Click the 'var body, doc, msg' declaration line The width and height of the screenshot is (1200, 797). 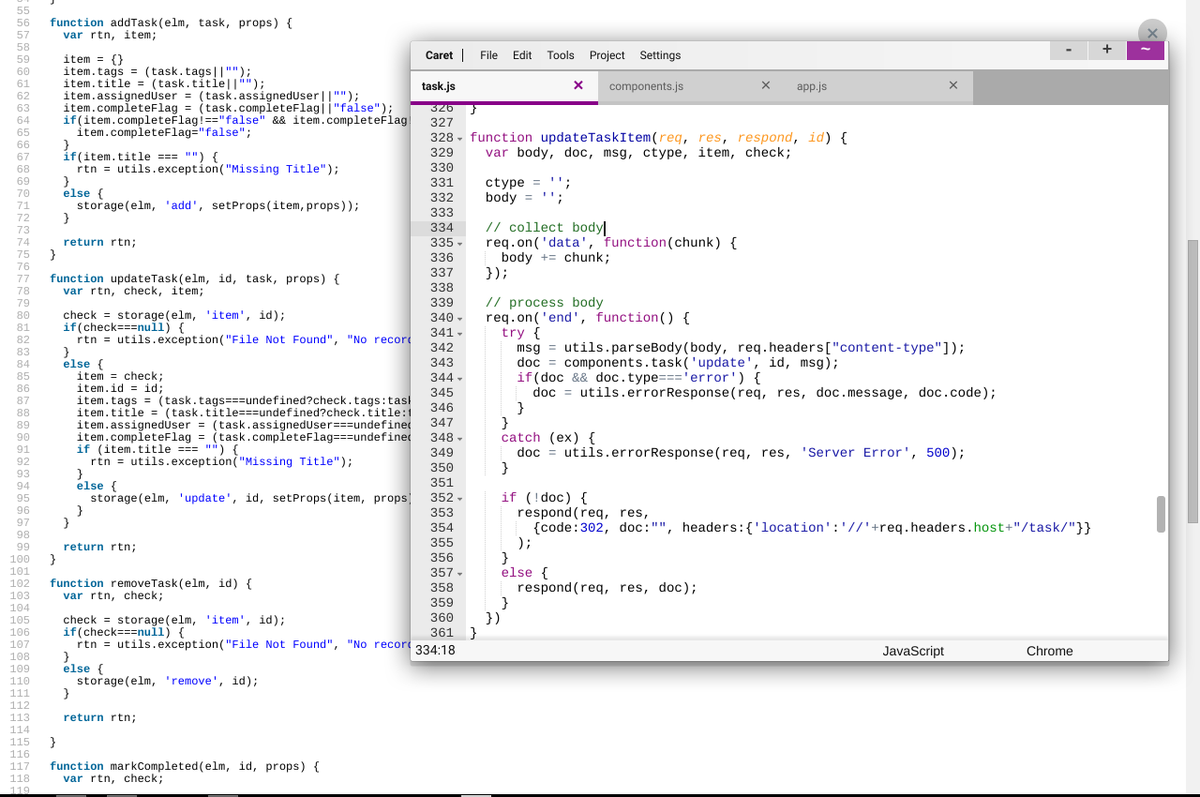point(638,153)
